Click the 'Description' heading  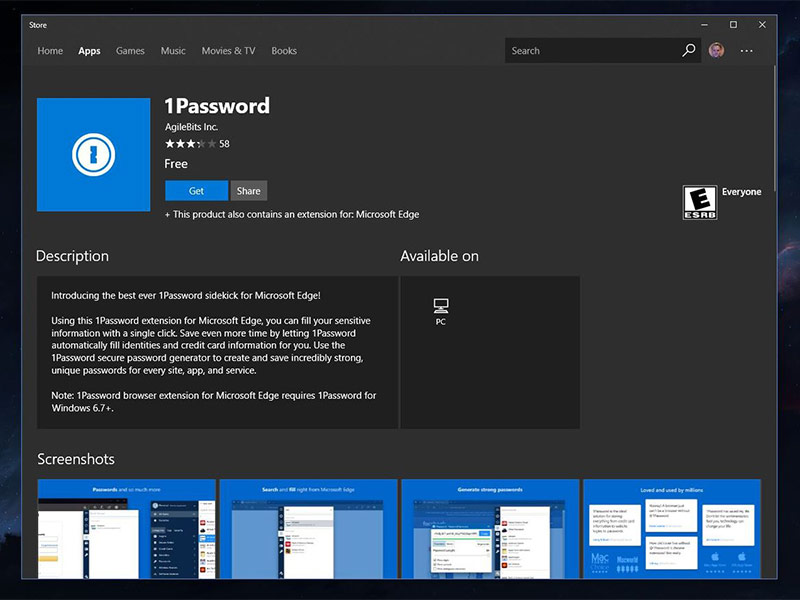point(72,256)
